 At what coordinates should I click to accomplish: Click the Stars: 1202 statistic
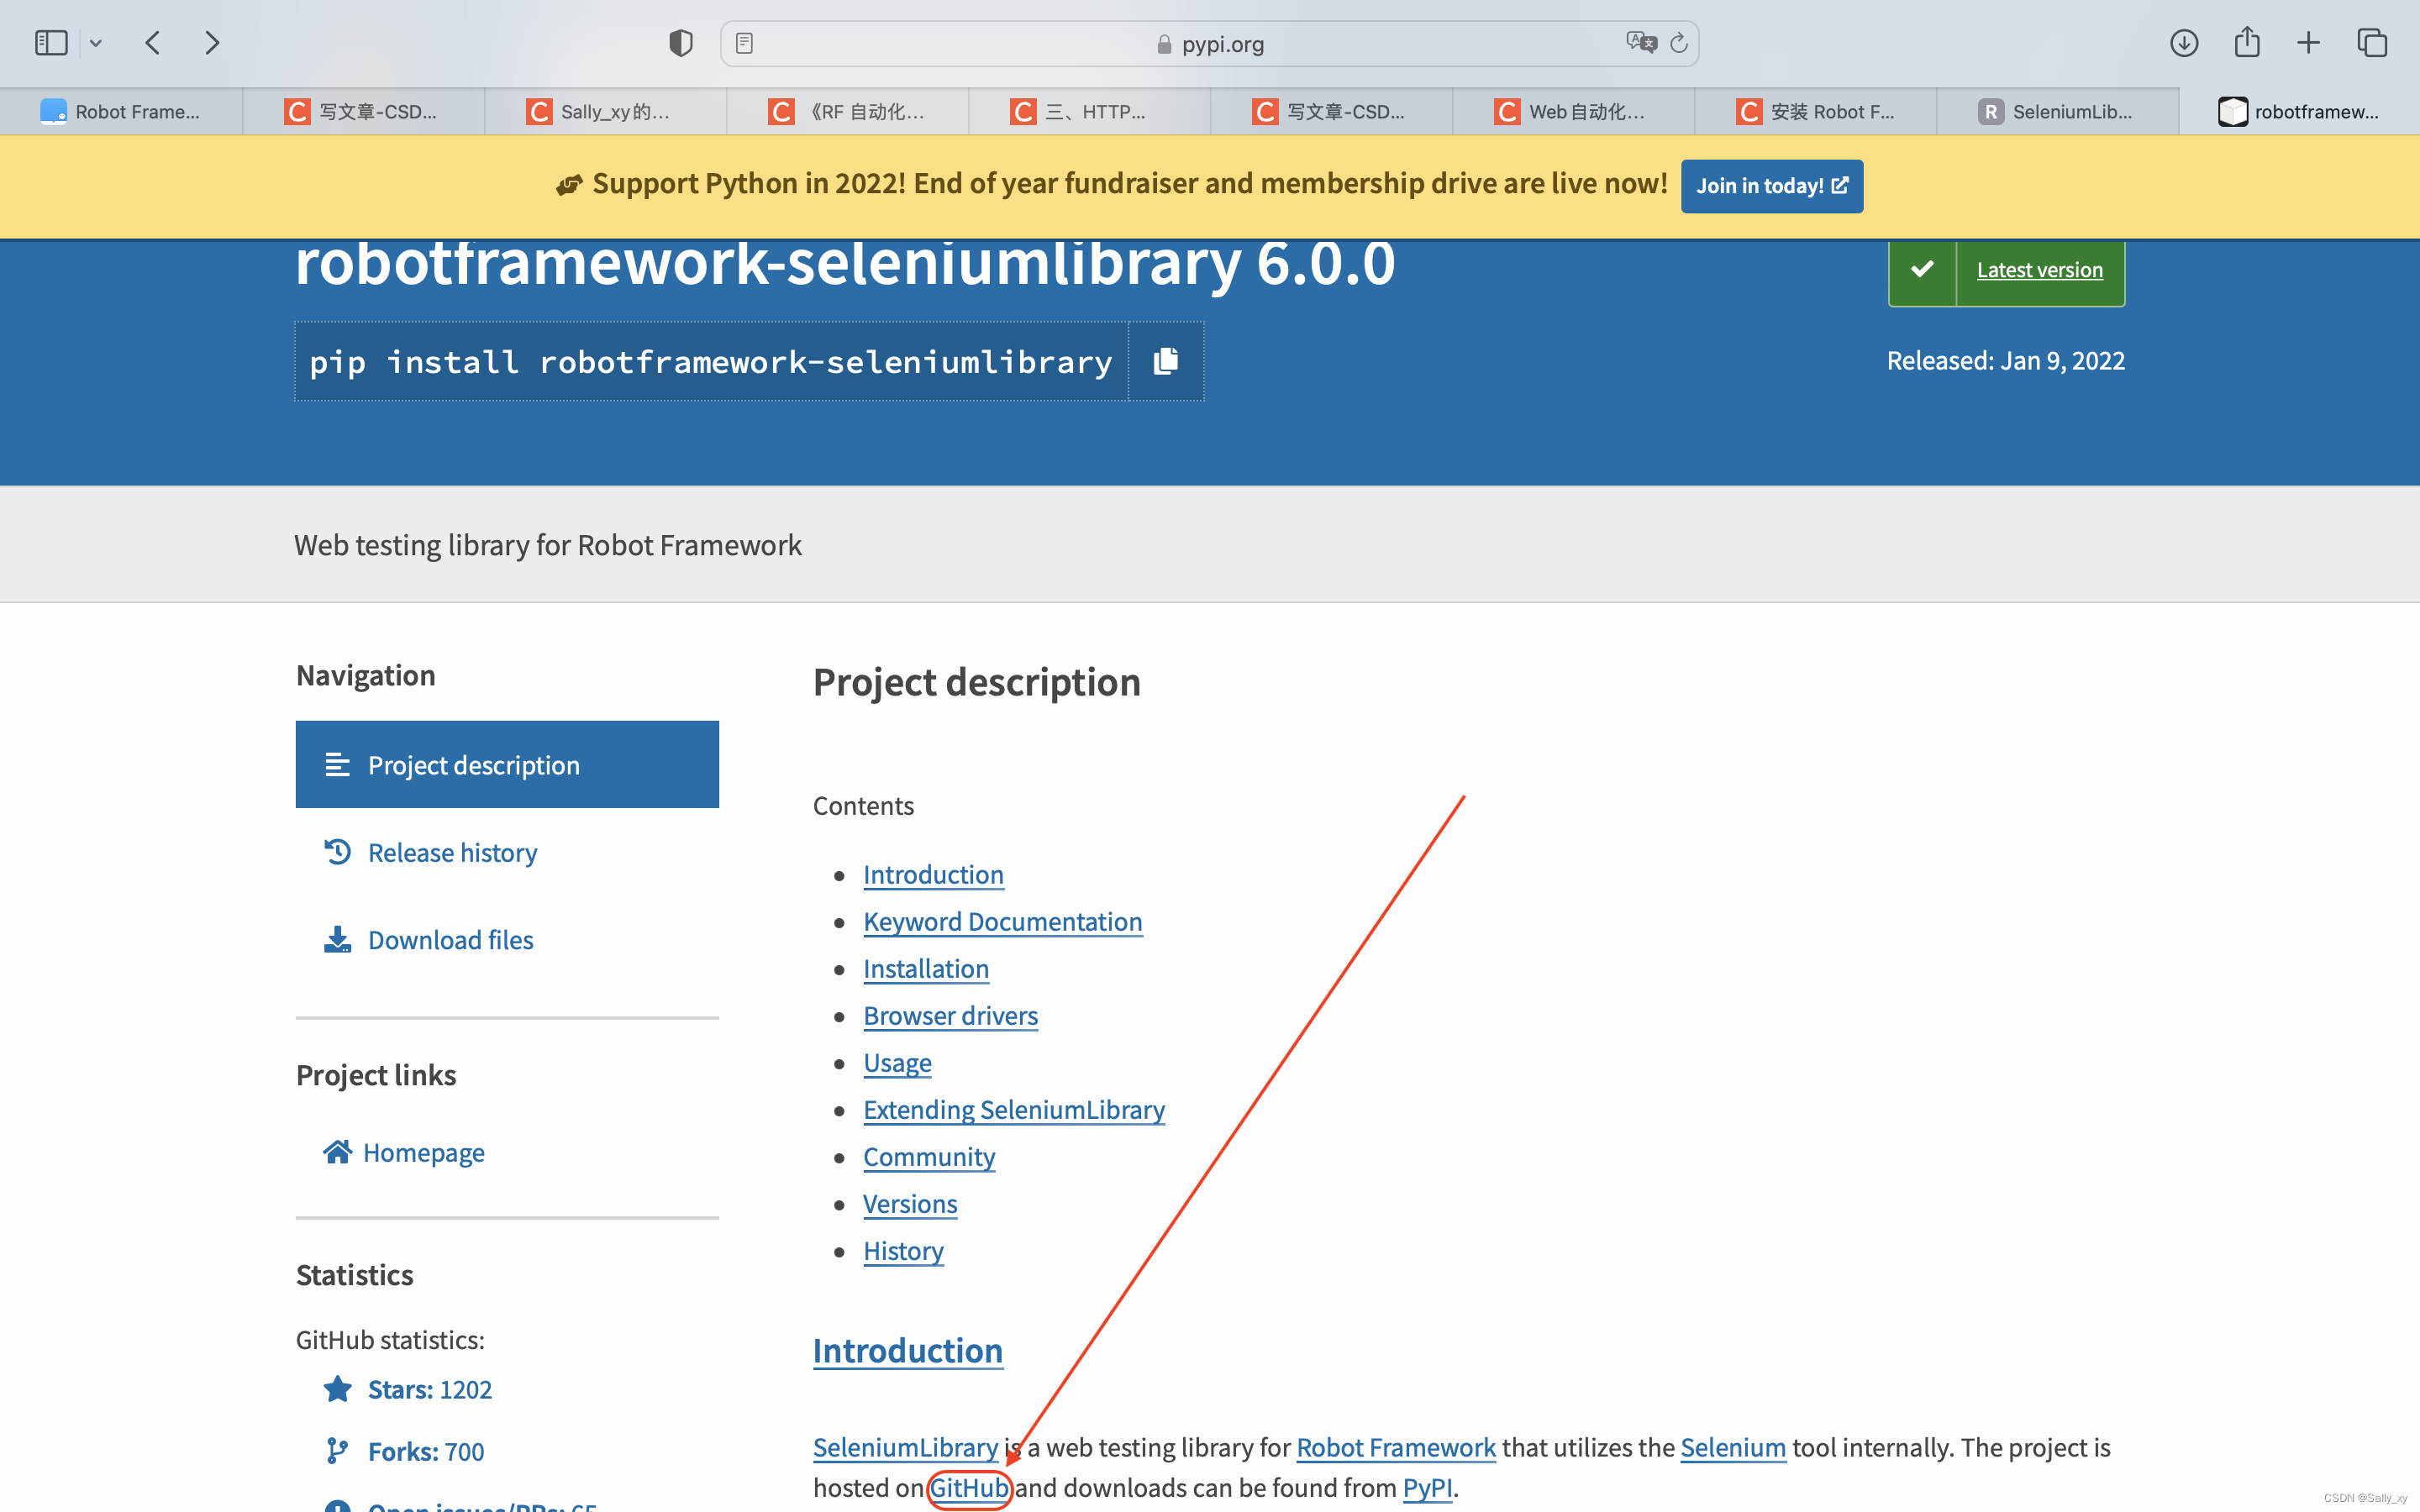point(429,1390)
